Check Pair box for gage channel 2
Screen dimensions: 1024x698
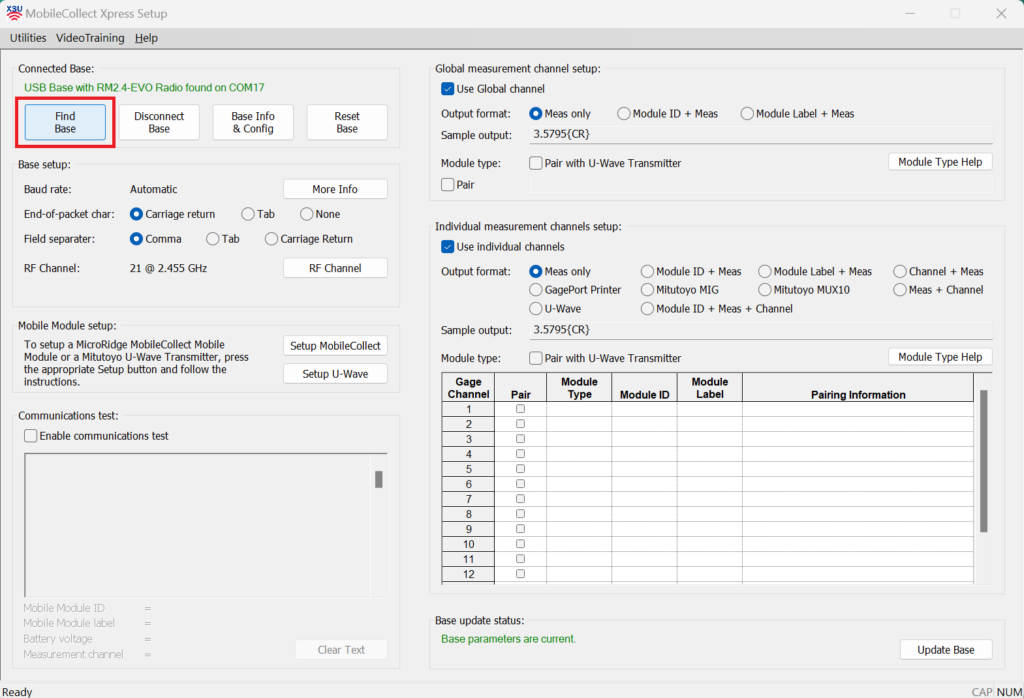520,424
